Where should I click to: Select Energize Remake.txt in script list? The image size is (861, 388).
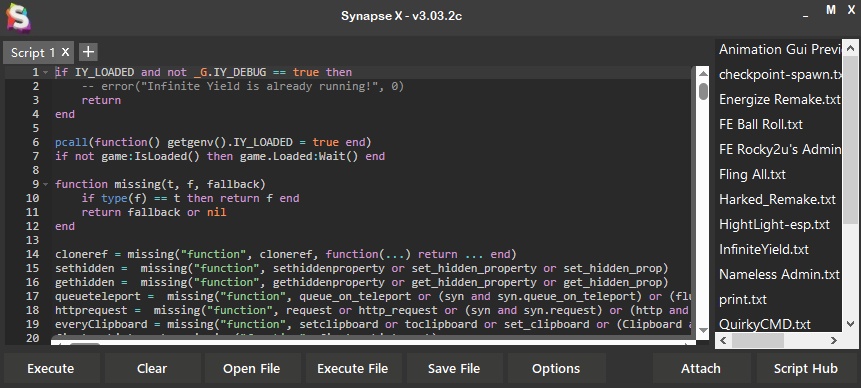click(x=779, y=99)
